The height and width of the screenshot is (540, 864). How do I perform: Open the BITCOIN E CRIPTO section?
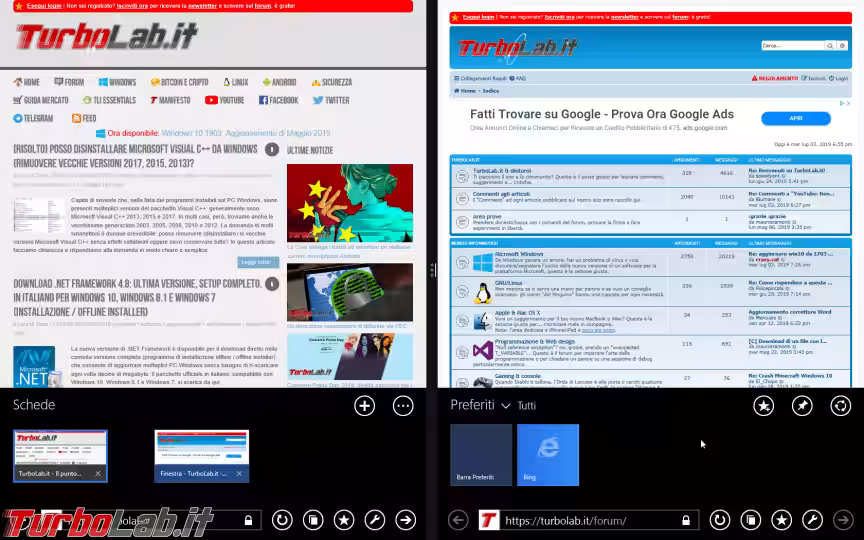pos(180,82)
